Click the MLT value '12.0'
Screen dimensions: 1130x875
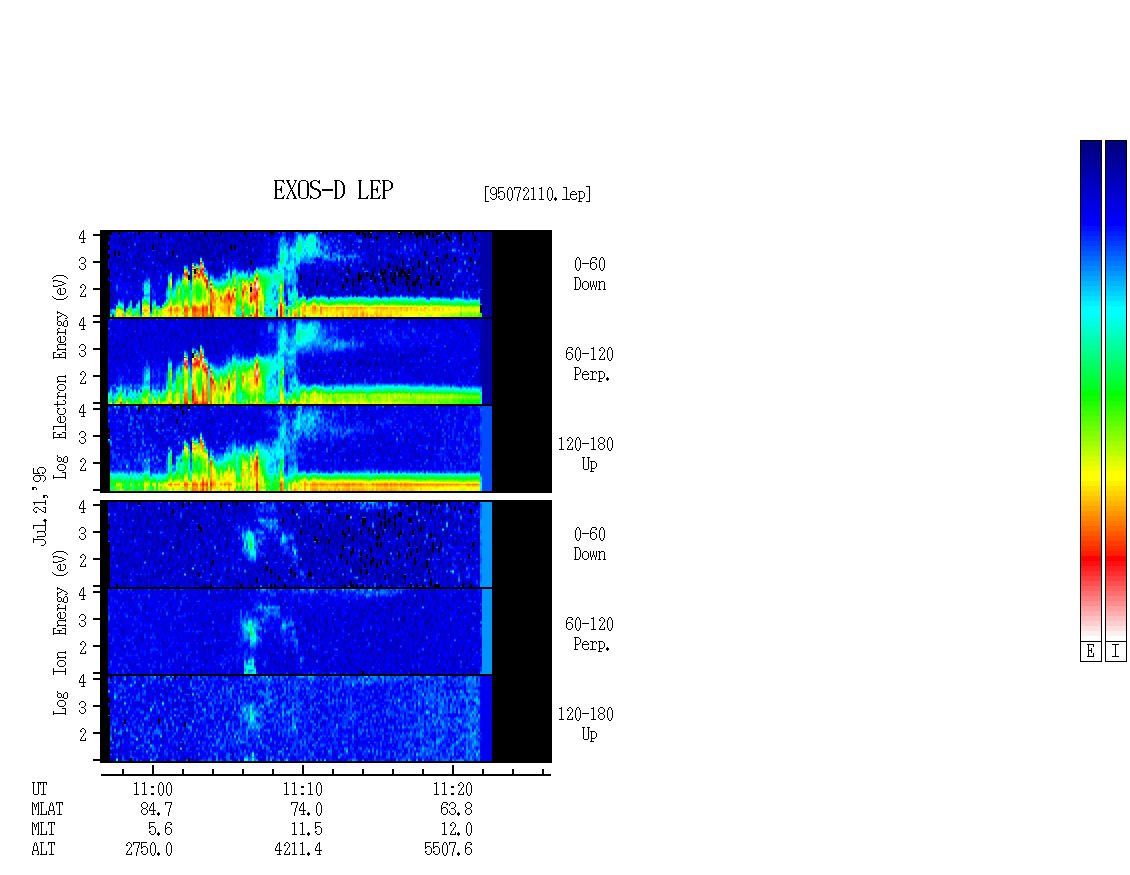click(456, 829)
